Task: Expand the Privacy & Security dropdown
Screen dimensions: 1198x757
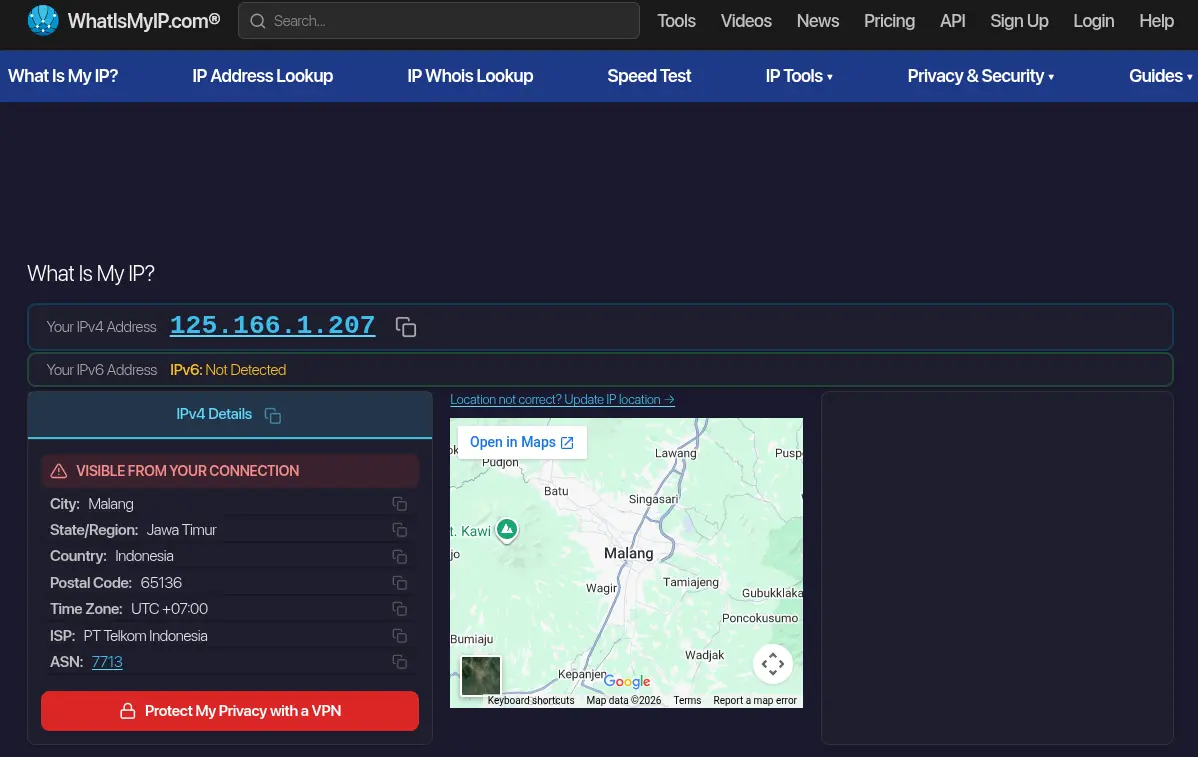Action: click(x=980, y=76)
